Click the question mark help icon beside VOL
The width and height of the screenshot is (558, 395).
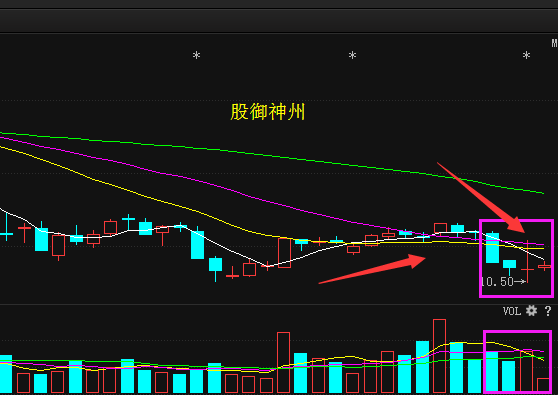click(x=548, y=311)
